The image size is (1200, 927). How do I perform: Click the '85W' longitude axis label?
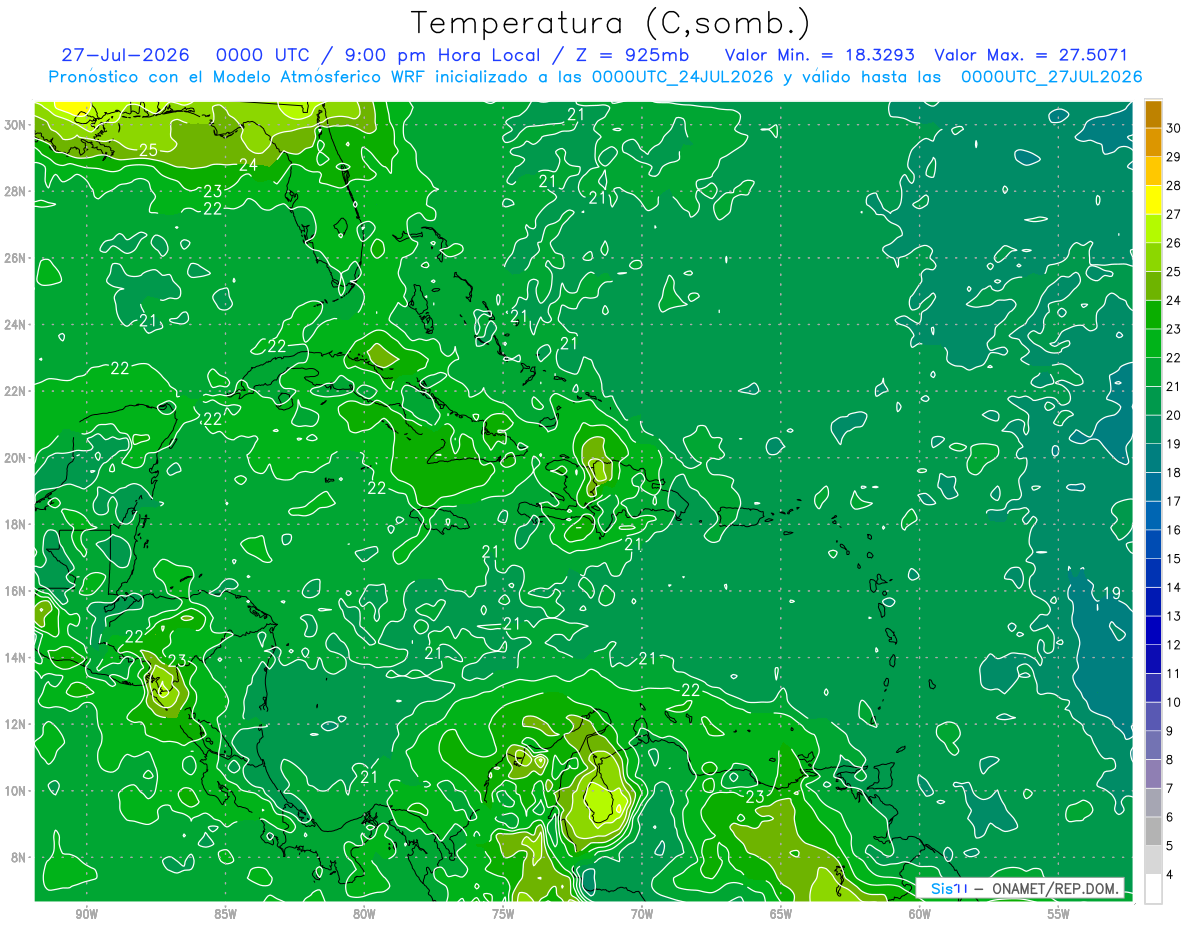[226, 914]
